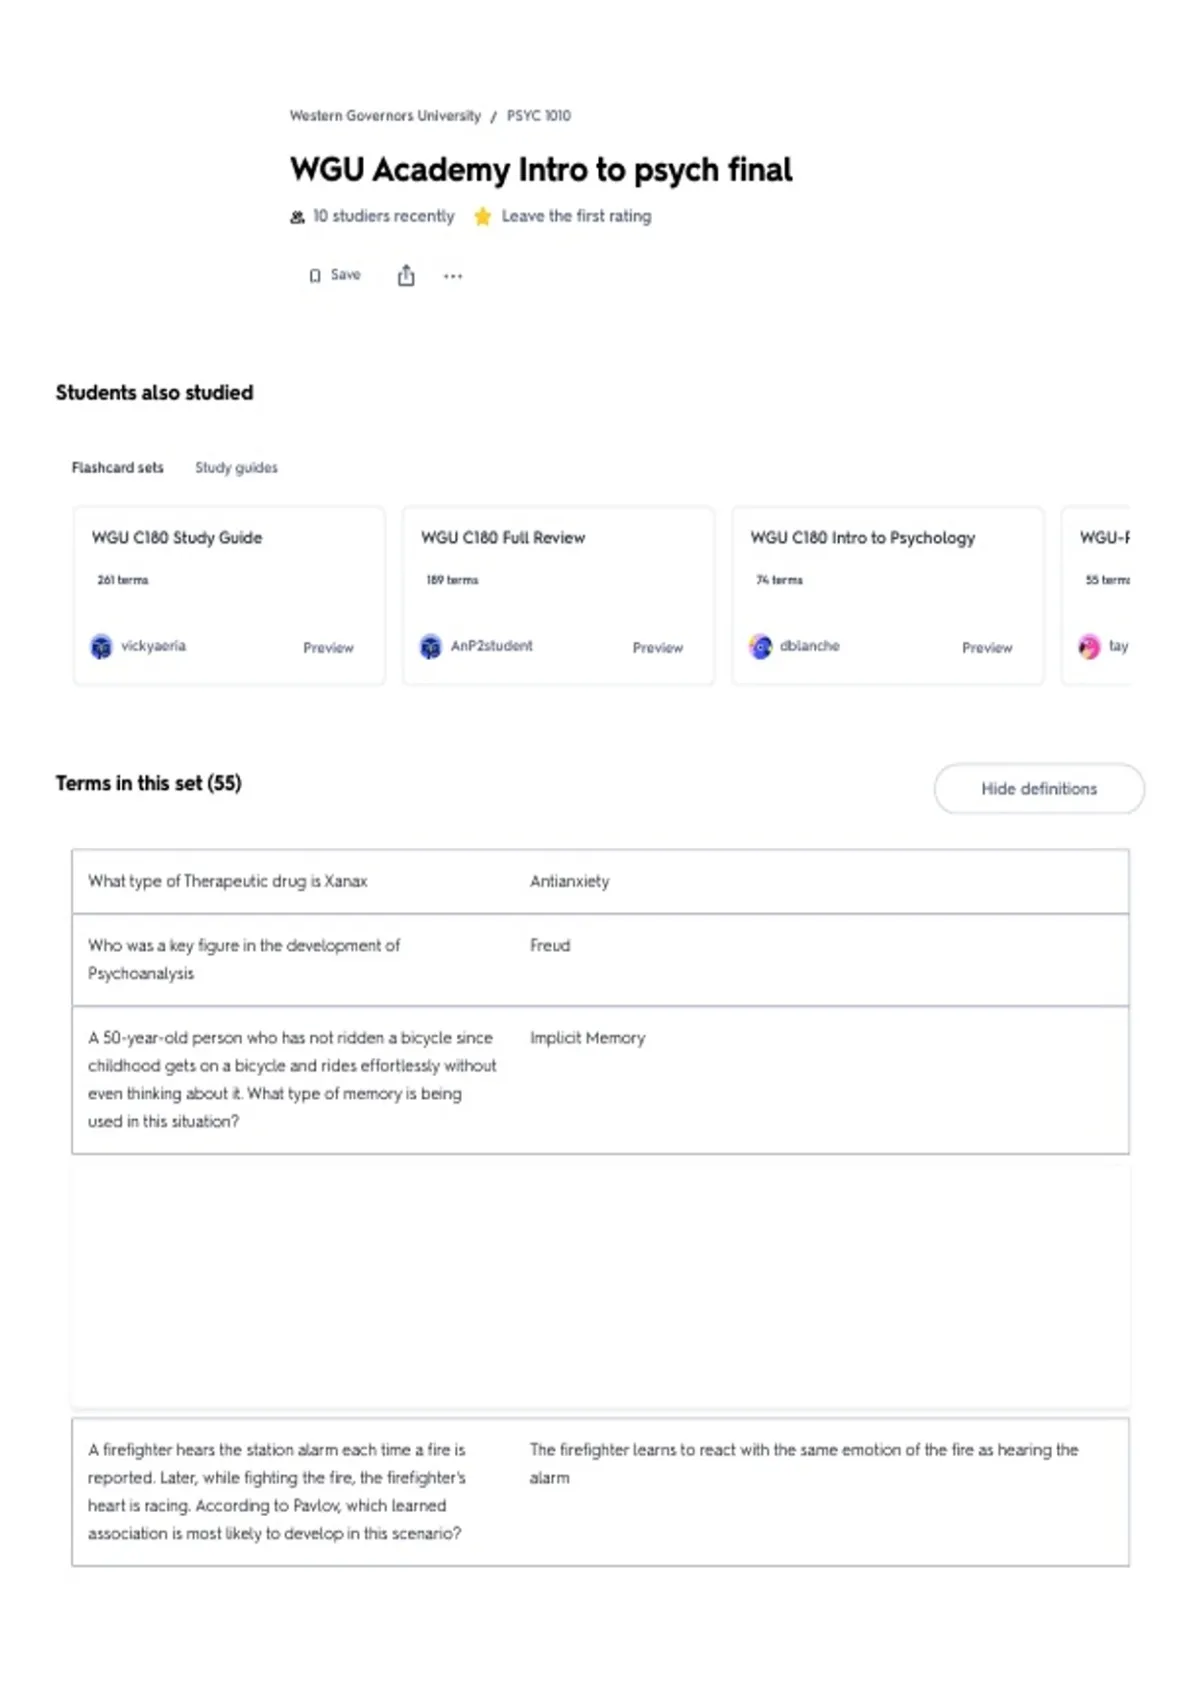Click '10 studiers recently' text
Image resolution: width=1200 pixels, height=1700 pixels.
[x=383, y=216]
